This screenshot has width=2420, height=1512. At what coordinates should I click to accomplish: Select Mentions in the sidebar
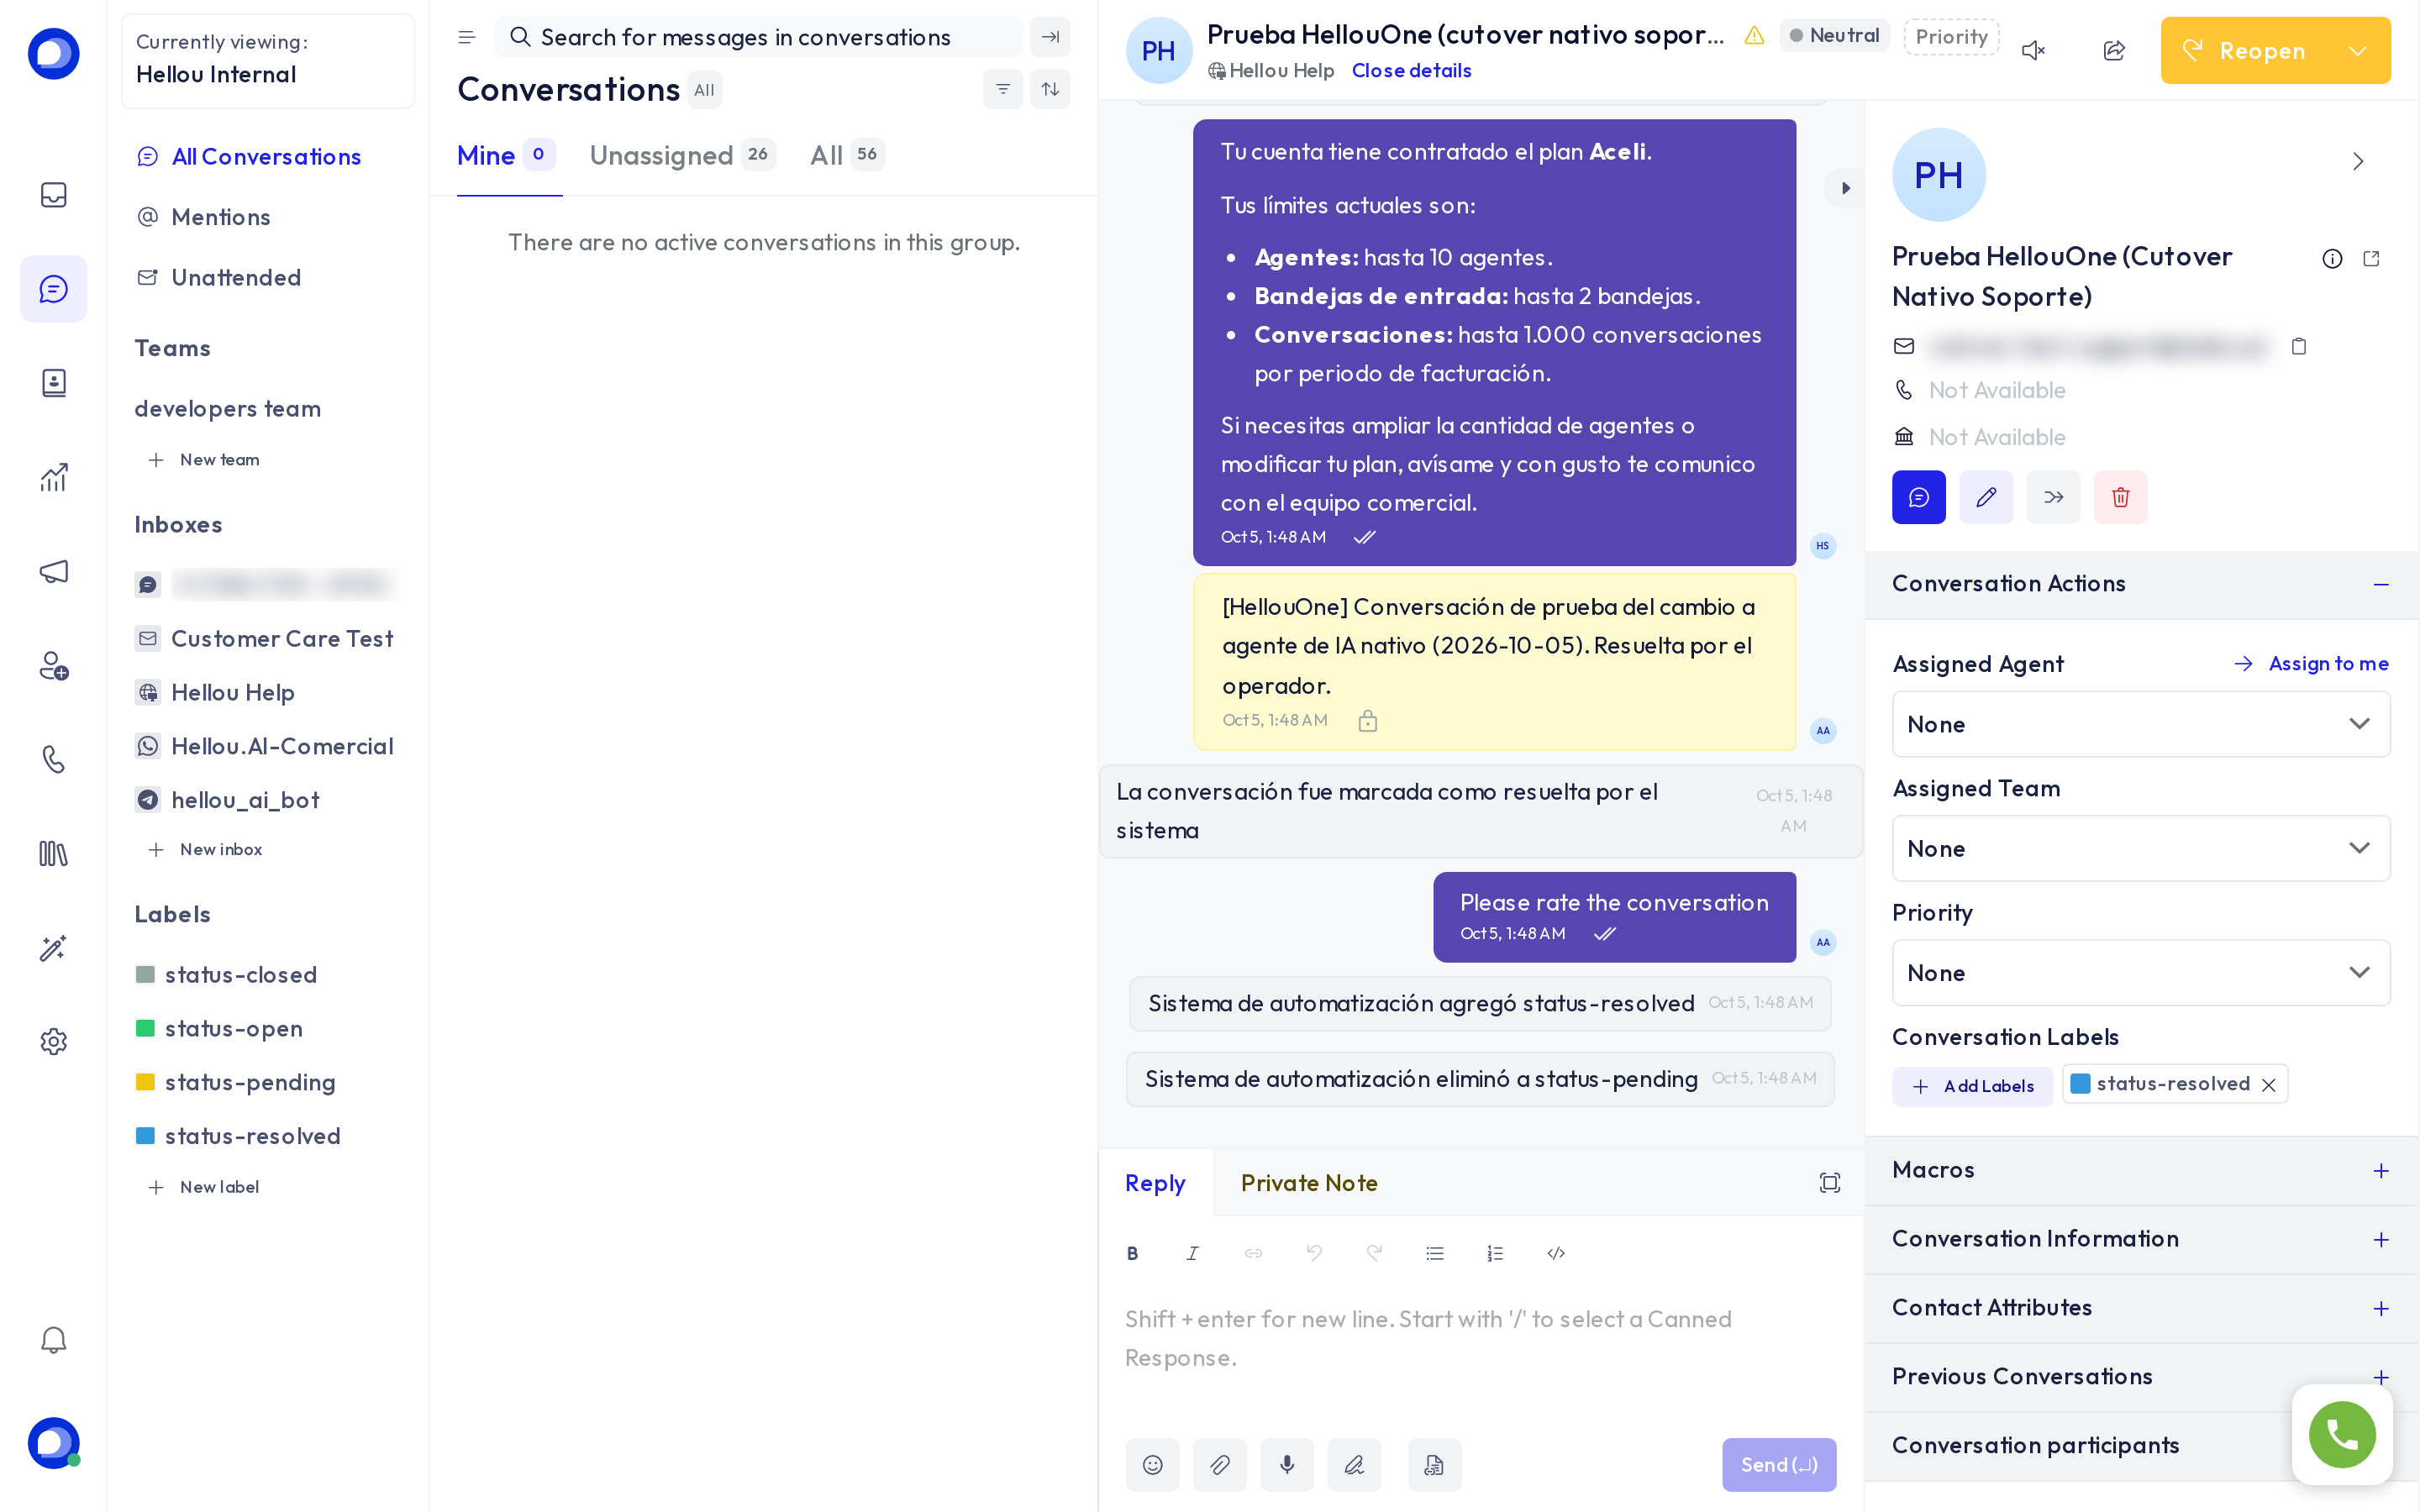pyautogui.click(x=220, y=217)
